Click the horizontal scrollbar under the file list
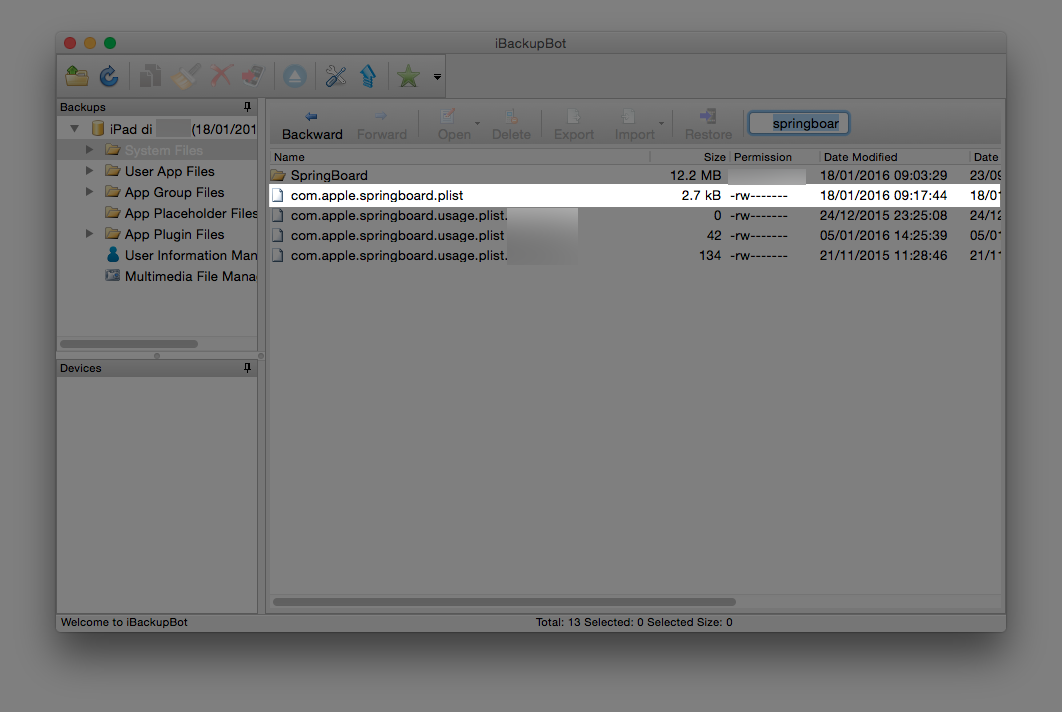This screenshot has height=712, width=1062. coord(504,602)
